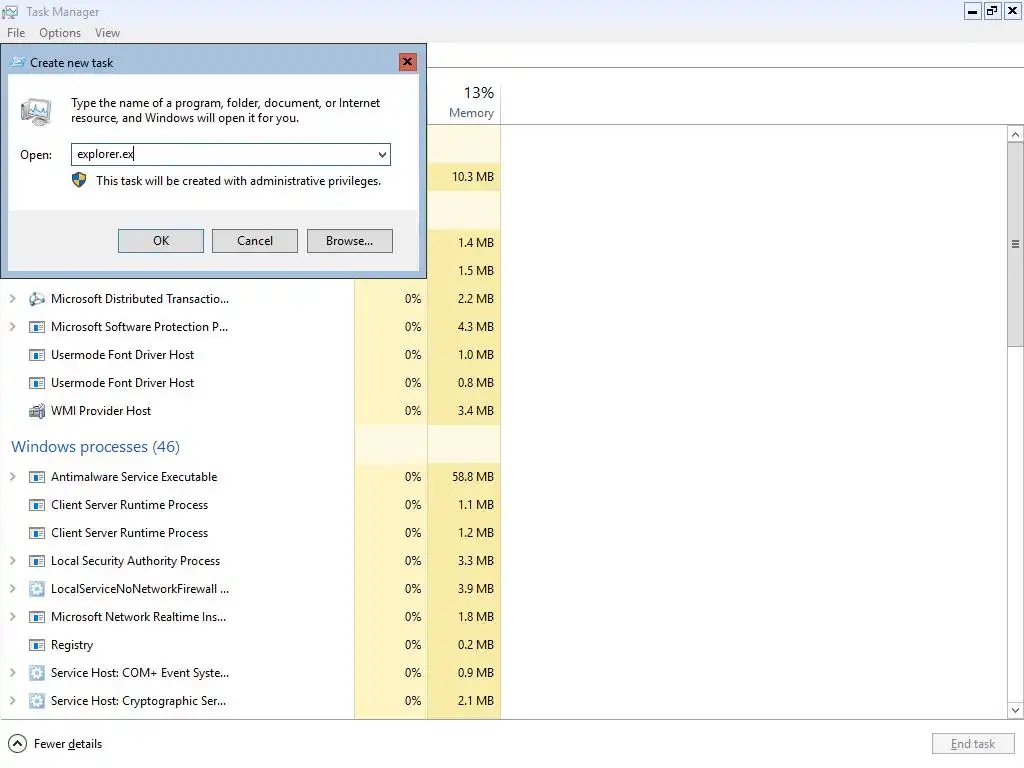Click the WMI Provider Host icon
Screen dimensions: 1024x768
(x=37, y=411)
